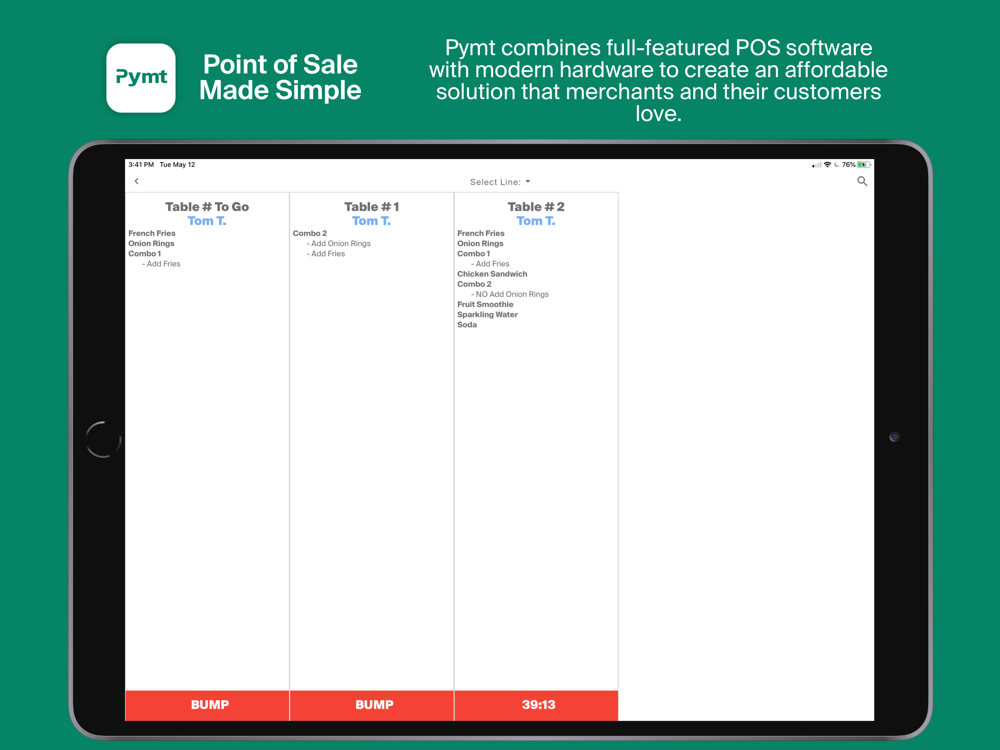Select Combo 1 in Table # 2

coord(474,254)
